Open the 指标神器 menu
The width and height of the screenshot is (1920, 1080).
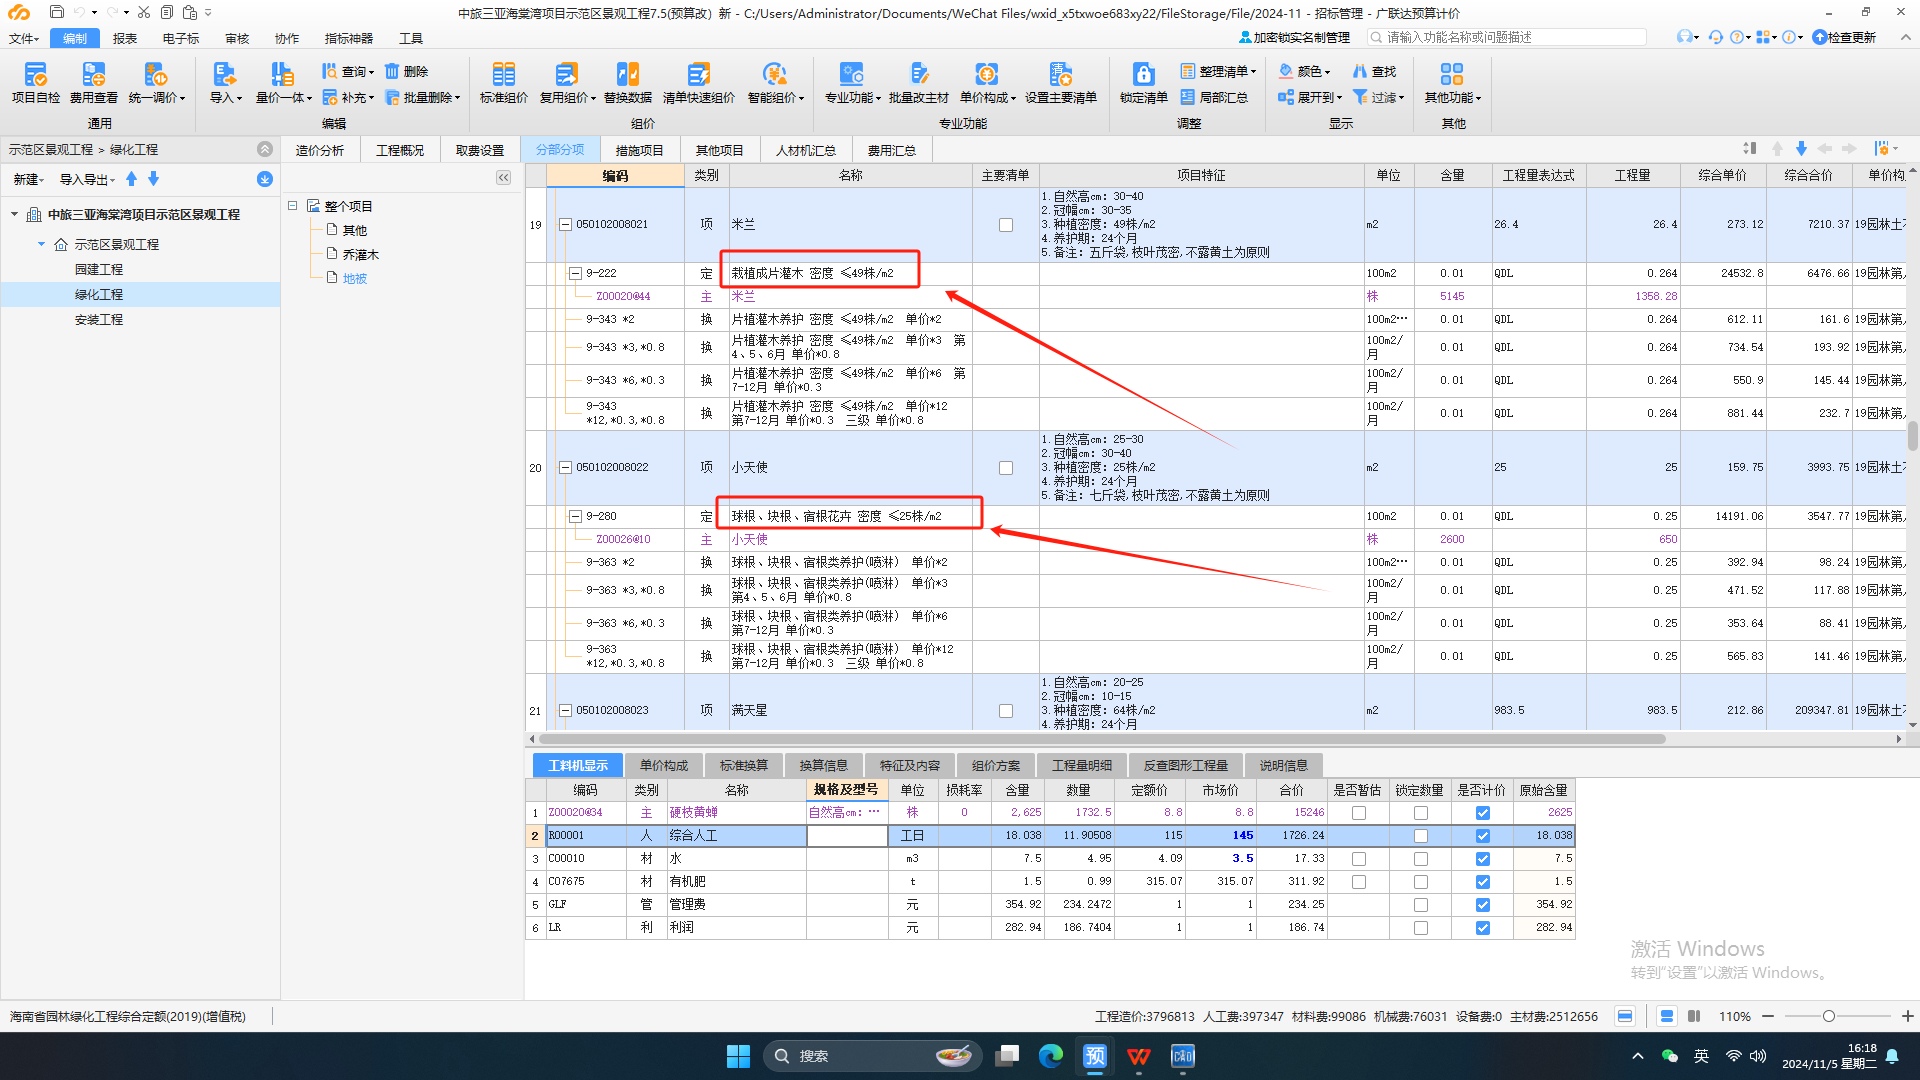348,38
